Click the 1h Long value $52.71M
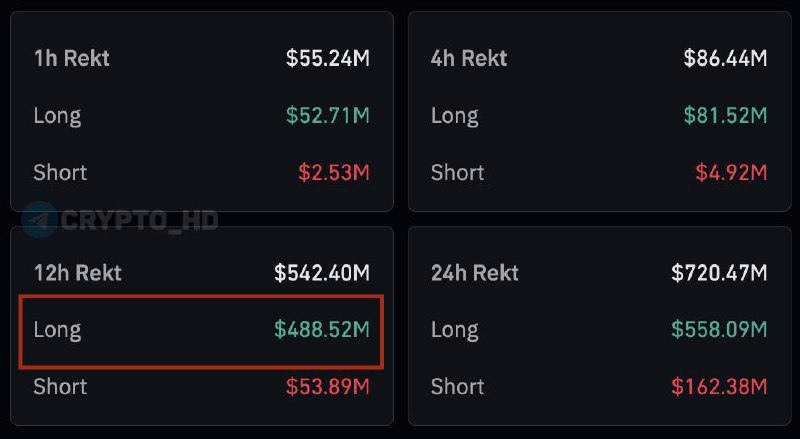 328,115
